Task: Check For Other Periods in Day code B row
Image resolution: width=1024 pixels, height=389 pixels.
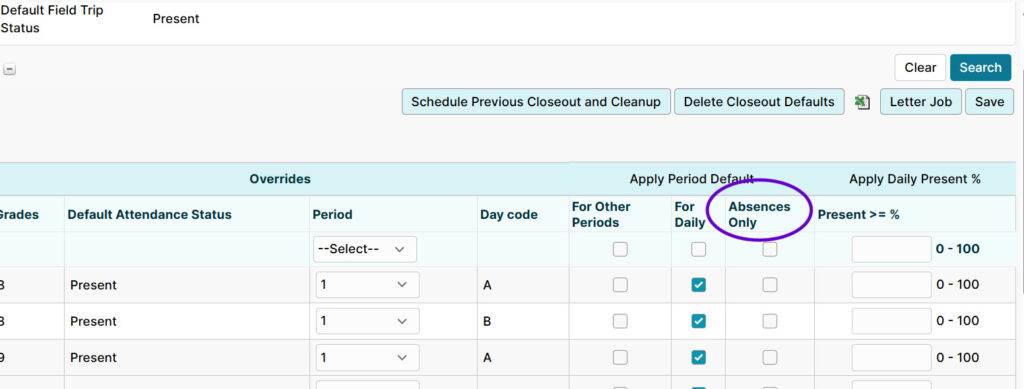Action: click(620, 321)
